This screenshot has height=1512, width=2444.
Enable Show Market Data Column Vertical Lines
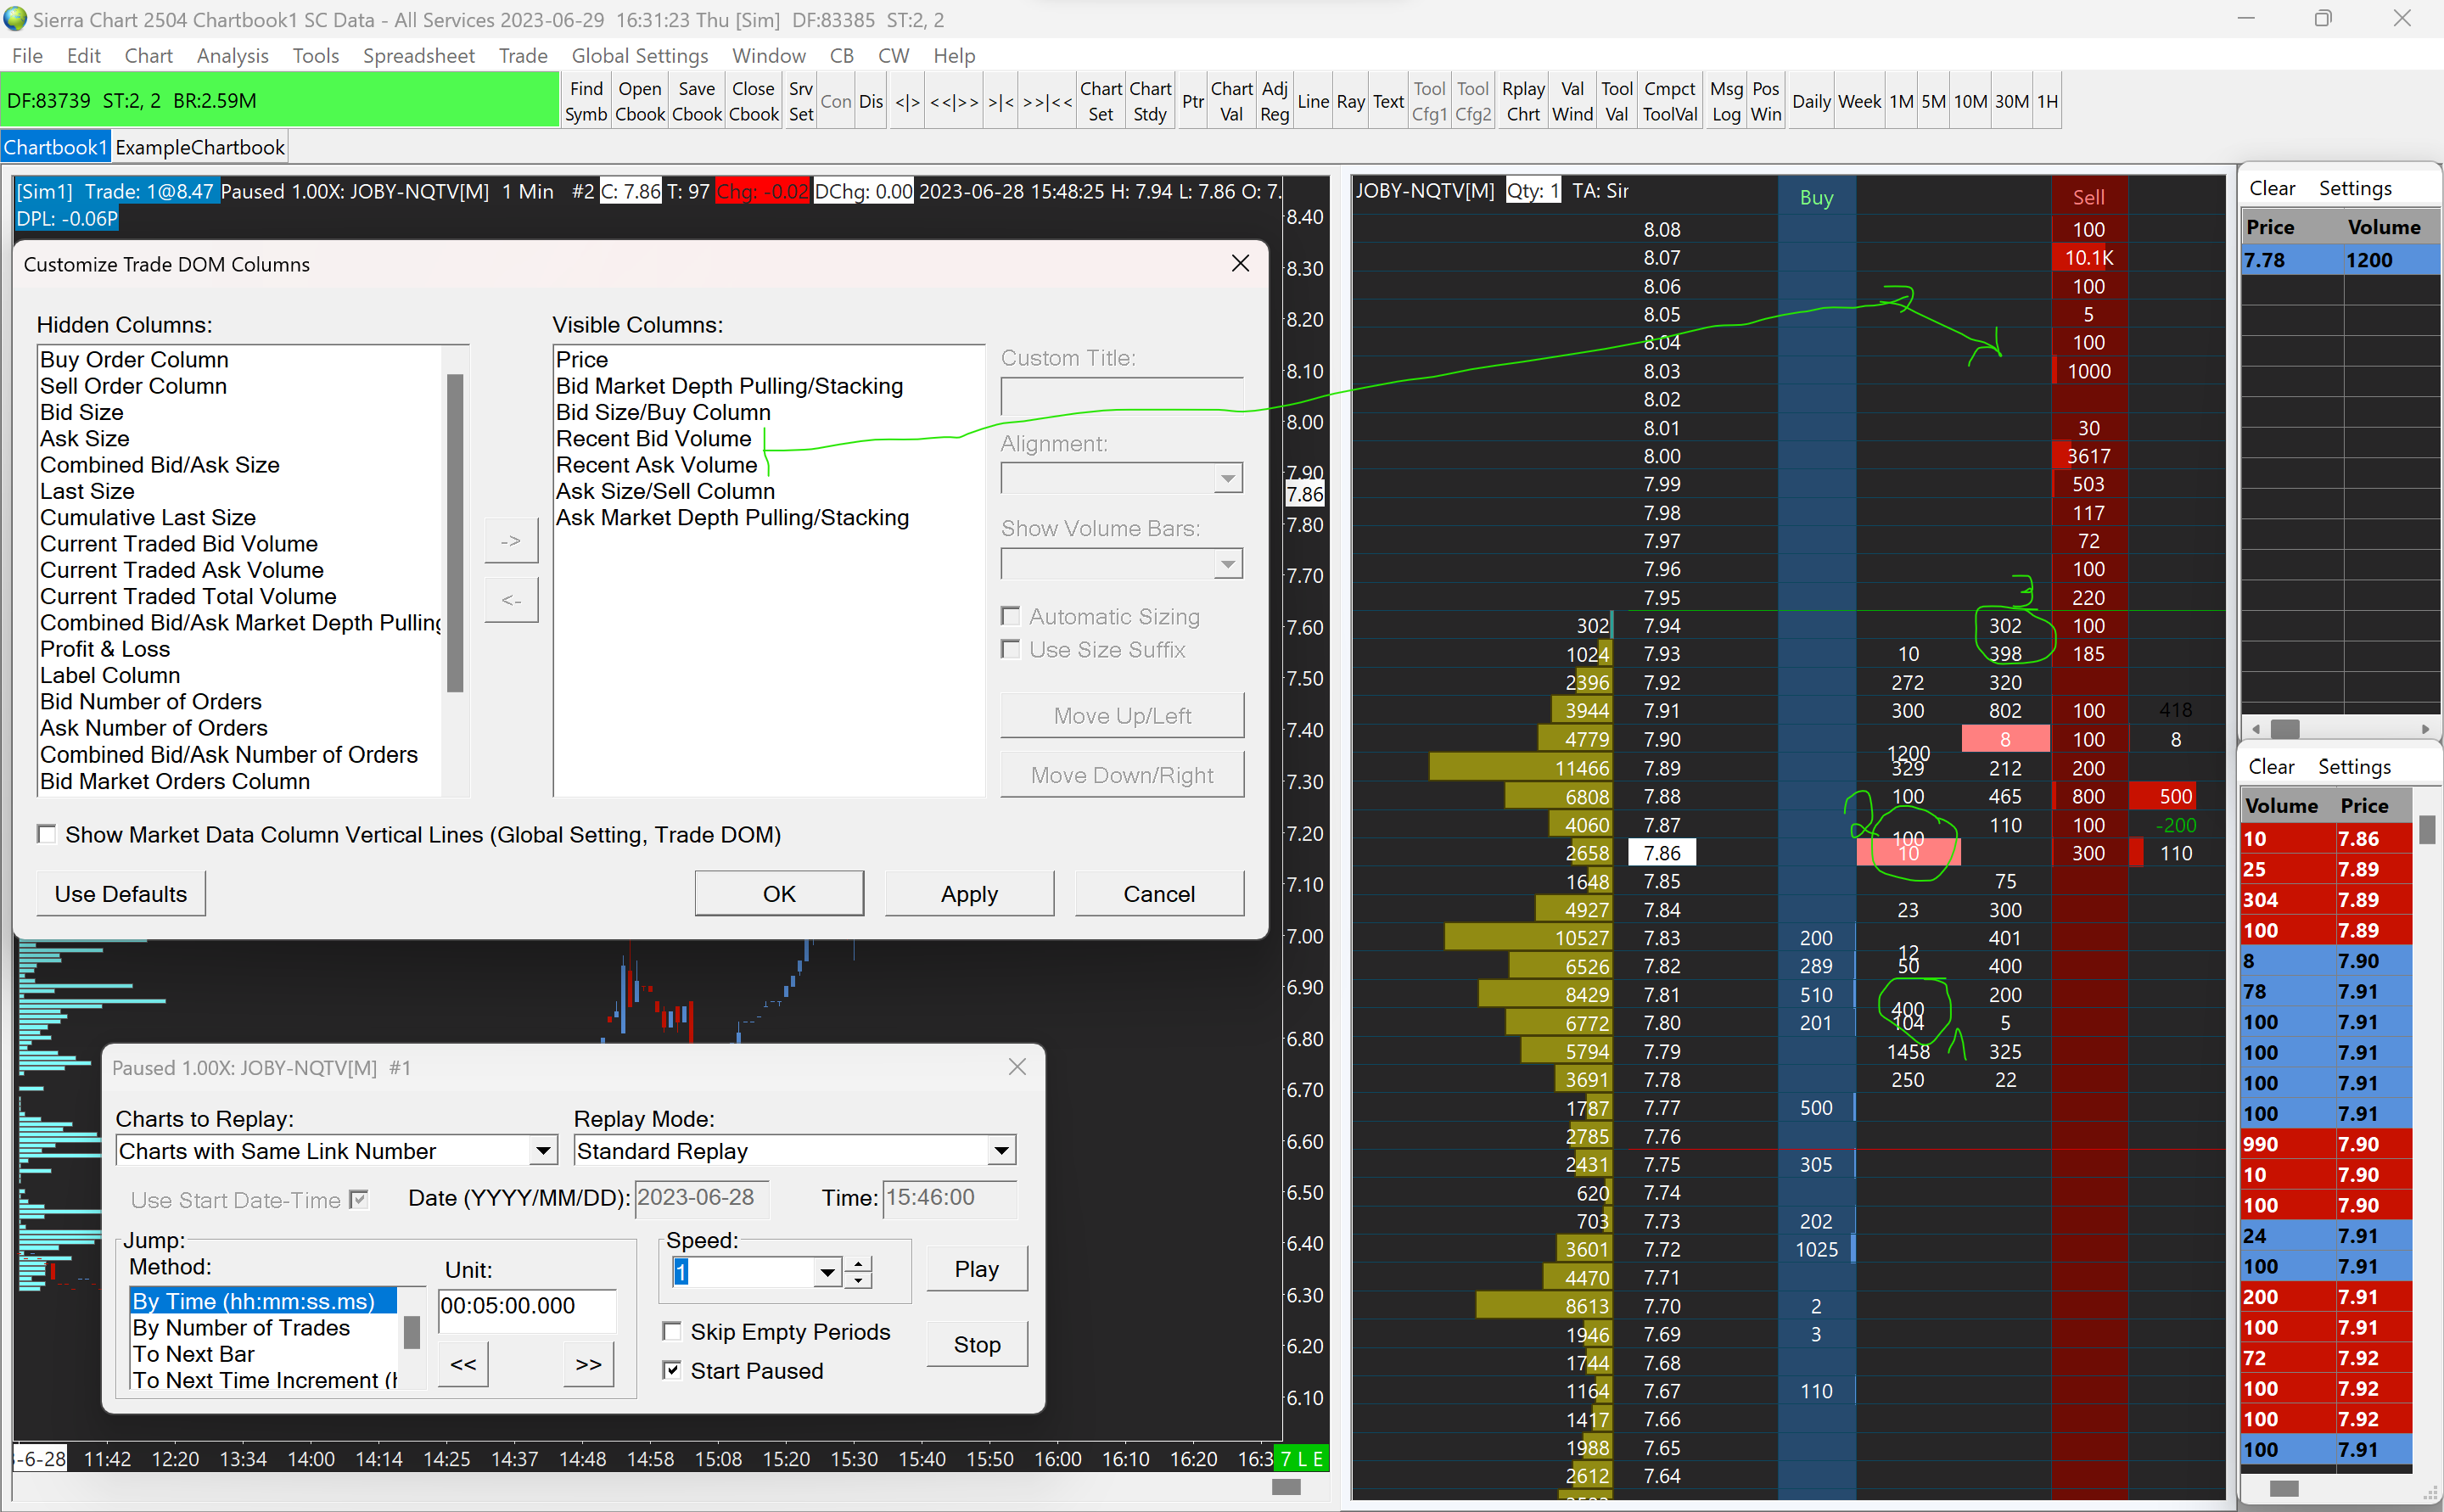(x=47, y=834)
